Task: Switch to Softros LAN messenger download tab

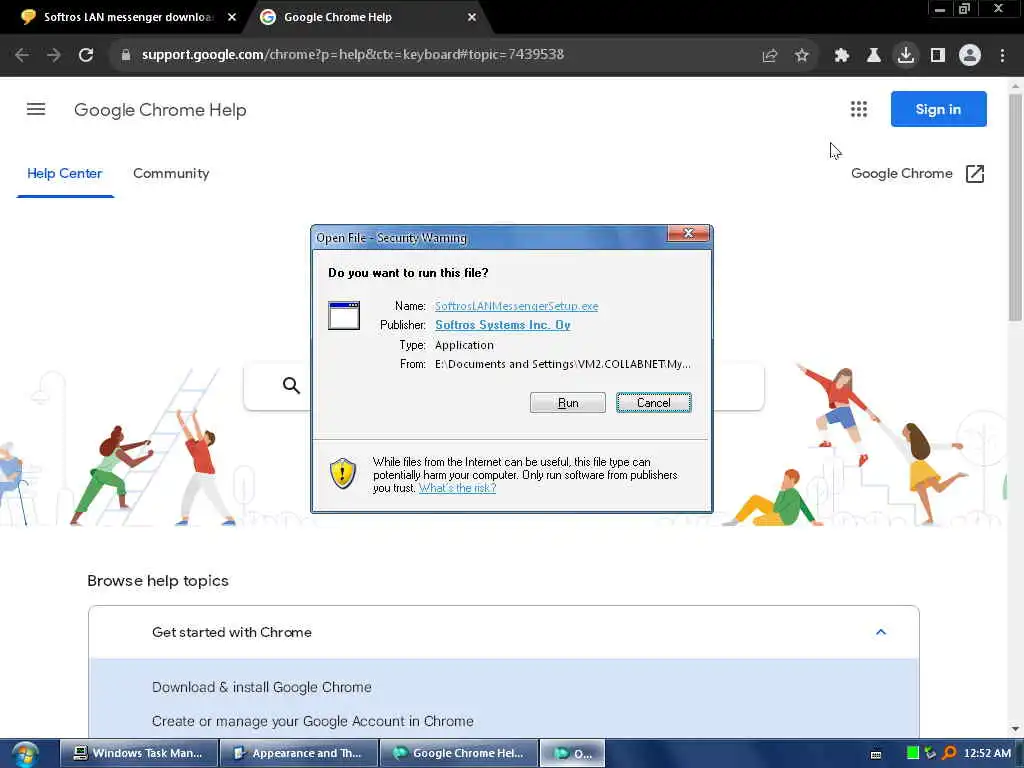Action: pos(129,17)
